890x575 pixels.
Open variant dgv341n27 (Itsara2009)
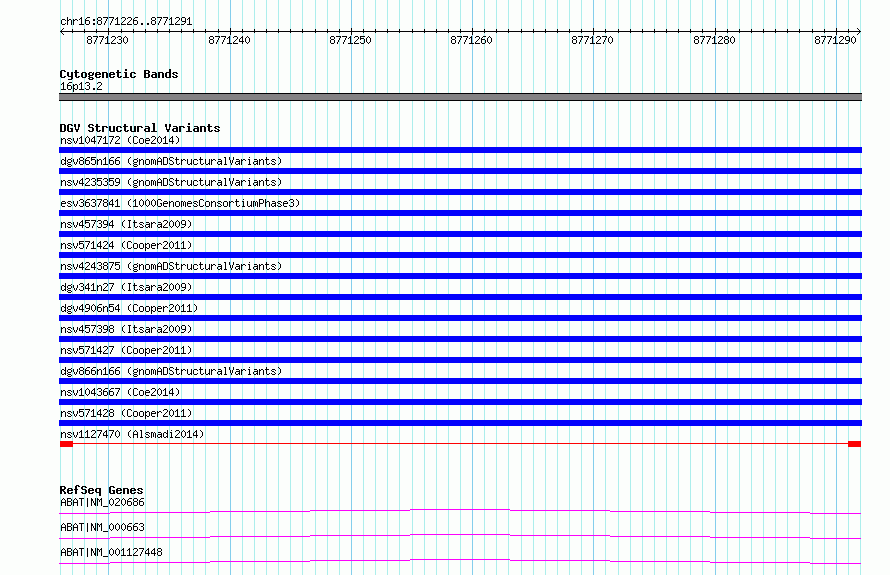(x=126, y=287)
